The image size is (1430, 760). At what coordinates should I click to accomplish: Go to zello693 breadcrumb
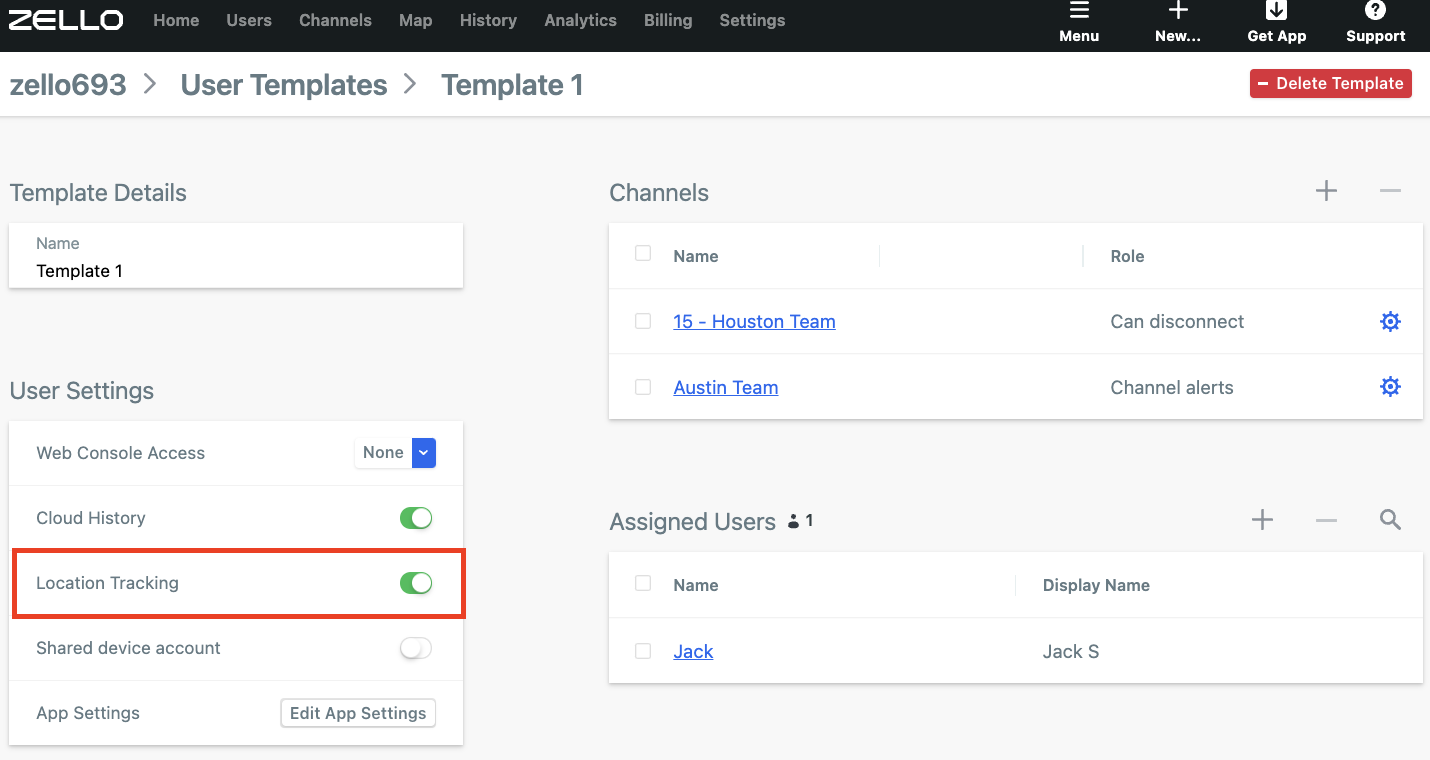[x=68, y=85]
